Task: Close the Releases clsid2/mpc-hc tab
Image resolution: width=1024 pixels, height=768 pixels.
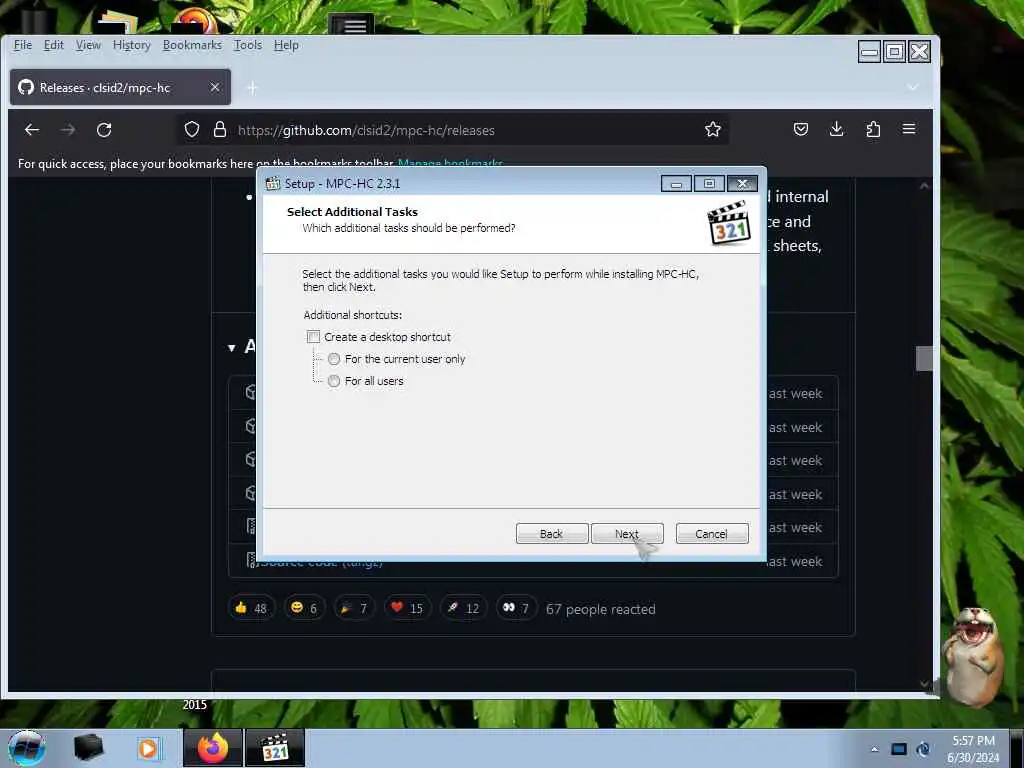Action: pyautogui.click(x=215, y=87)
